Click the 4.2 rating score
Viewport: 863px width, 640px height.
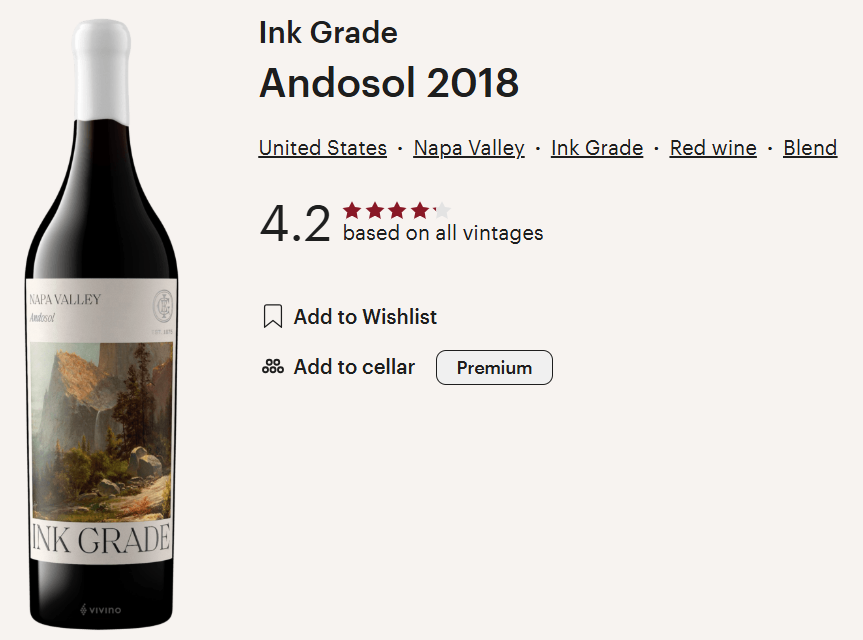[x=294, y=220]
